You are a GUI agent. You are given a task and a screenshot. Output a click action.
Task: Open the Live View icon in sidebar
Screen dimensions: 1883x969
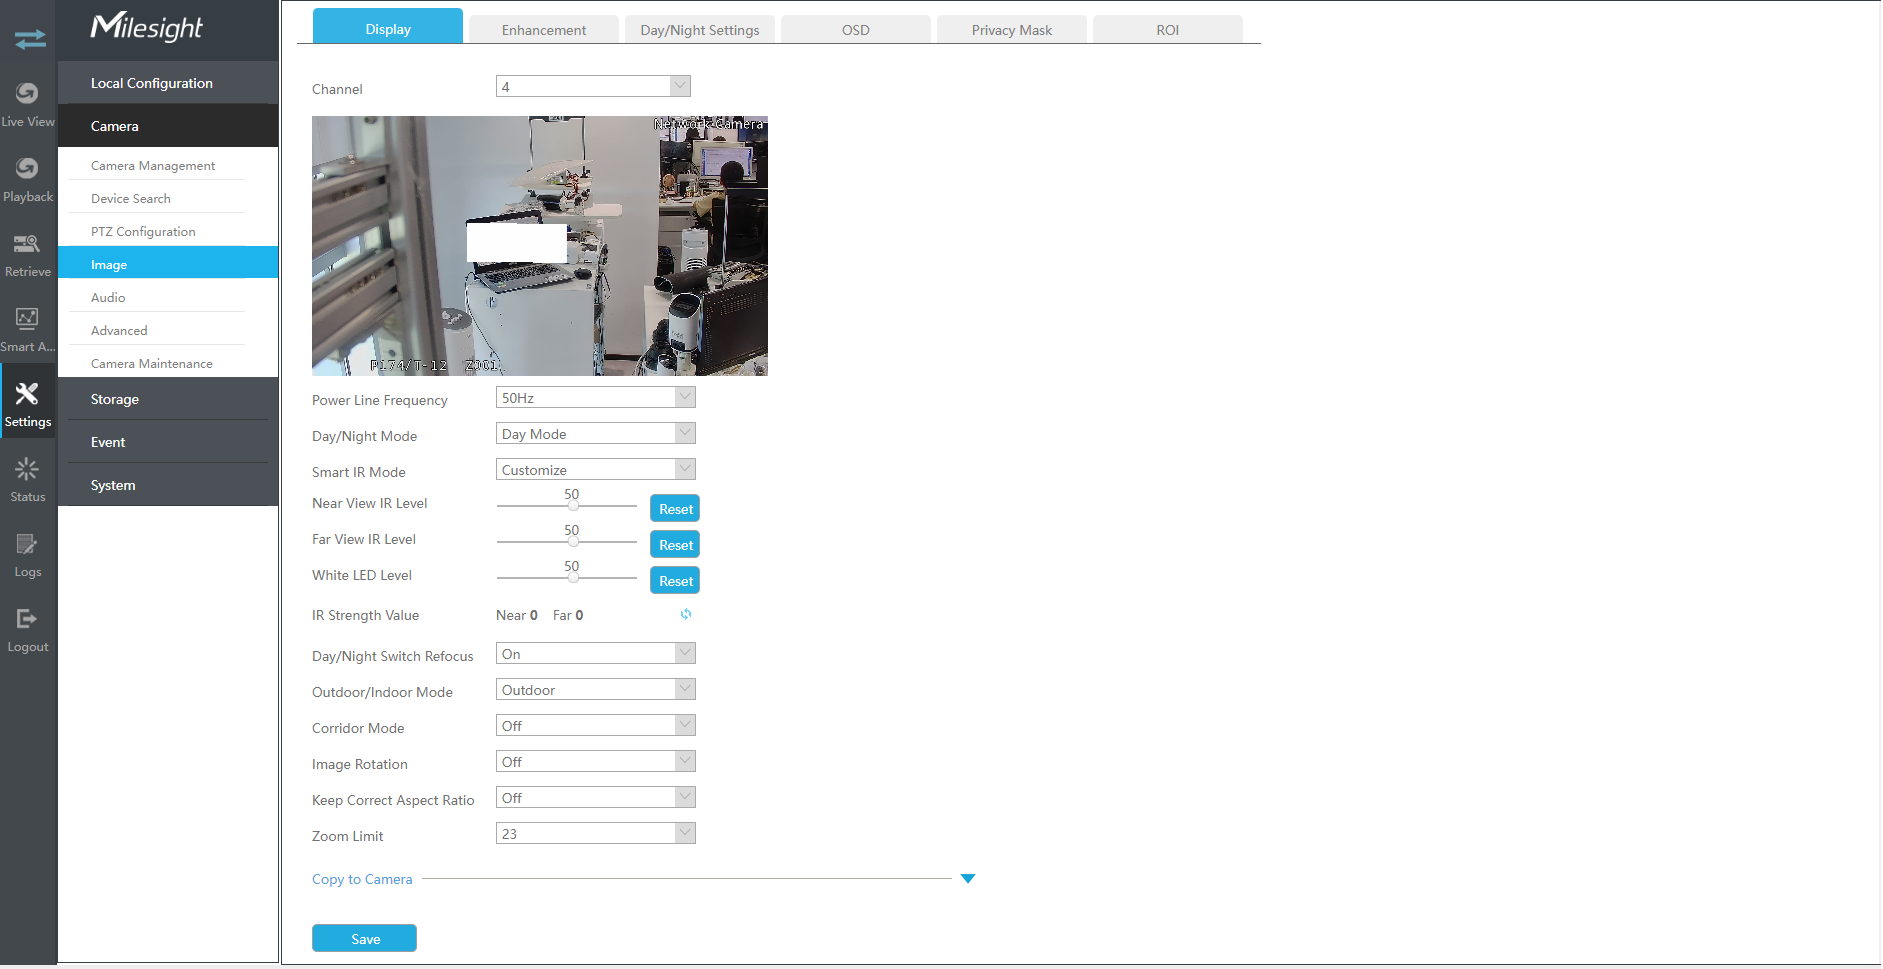click(27, 94)
